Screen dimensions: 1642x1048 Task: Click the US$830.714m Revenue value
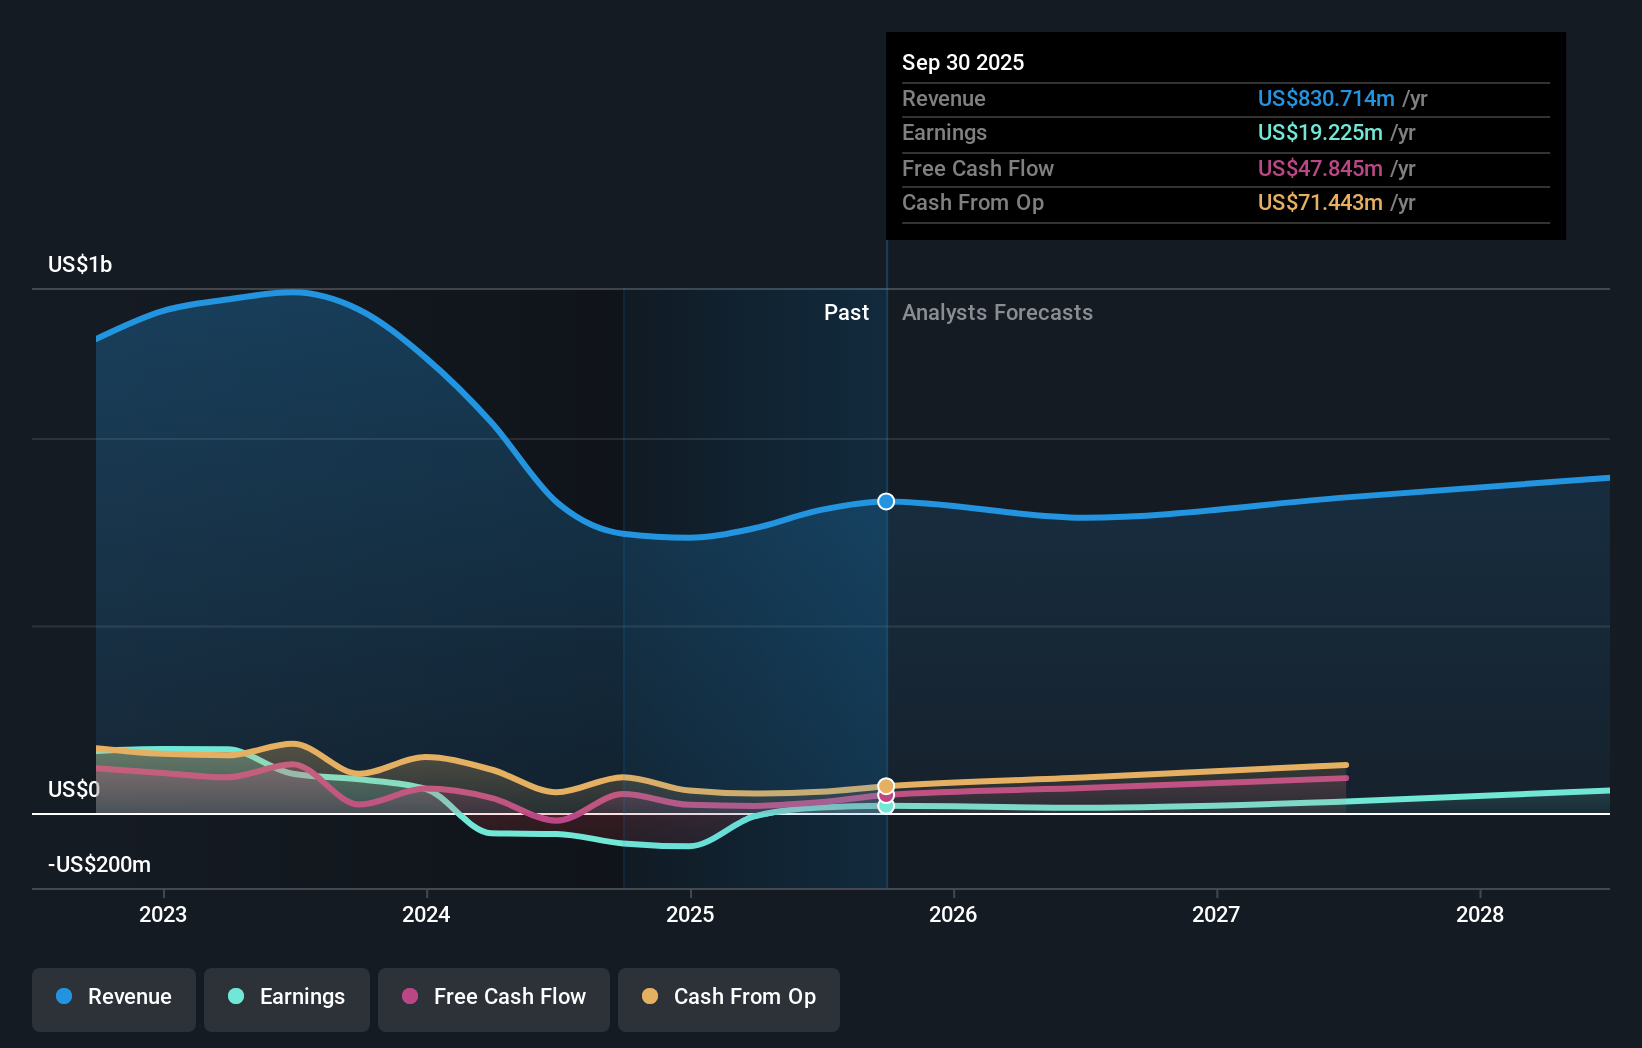pyautogui.click(x=1326, y=99)
